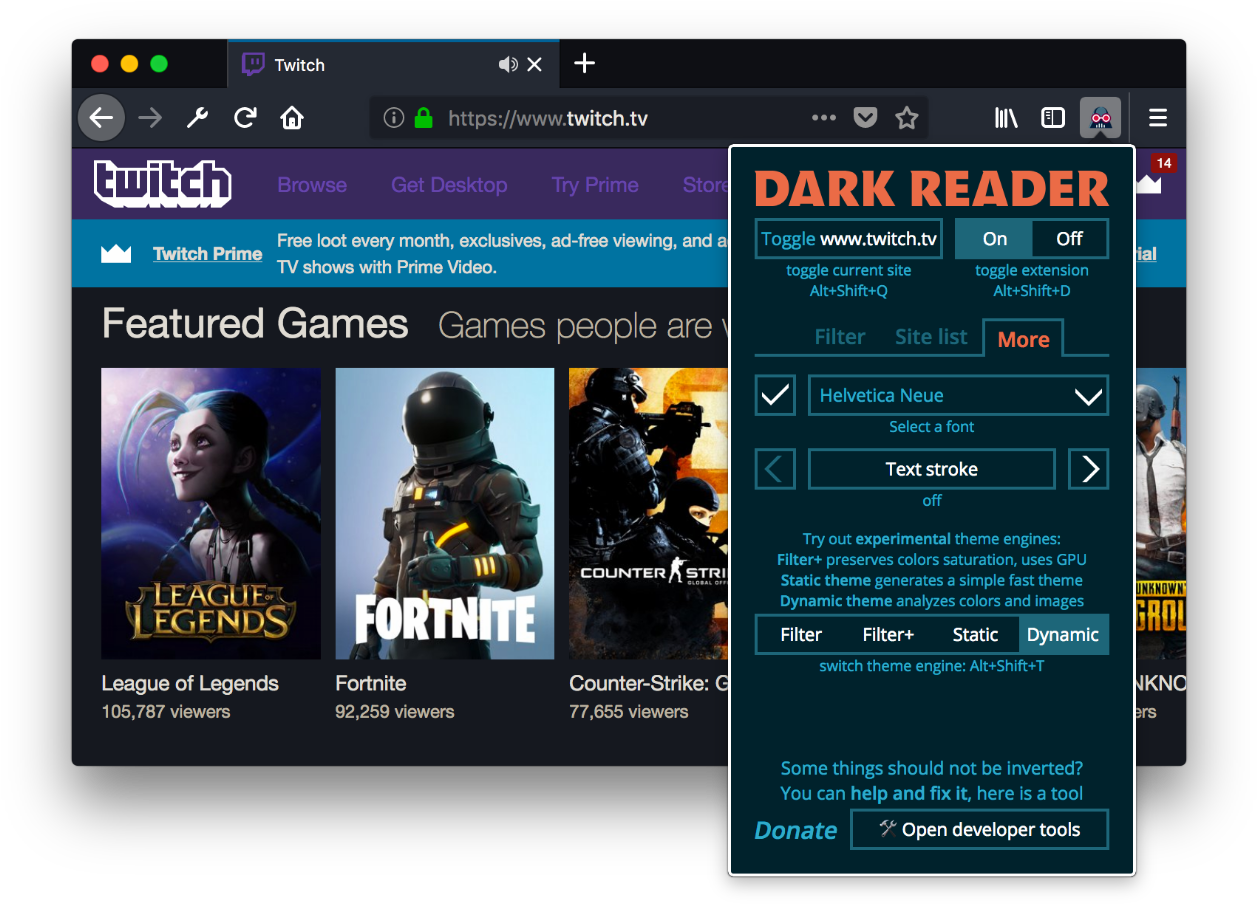This screenshot has width=1257, height=904.
Task: Click the Text stroke slider bar
Action: point(932,469)
